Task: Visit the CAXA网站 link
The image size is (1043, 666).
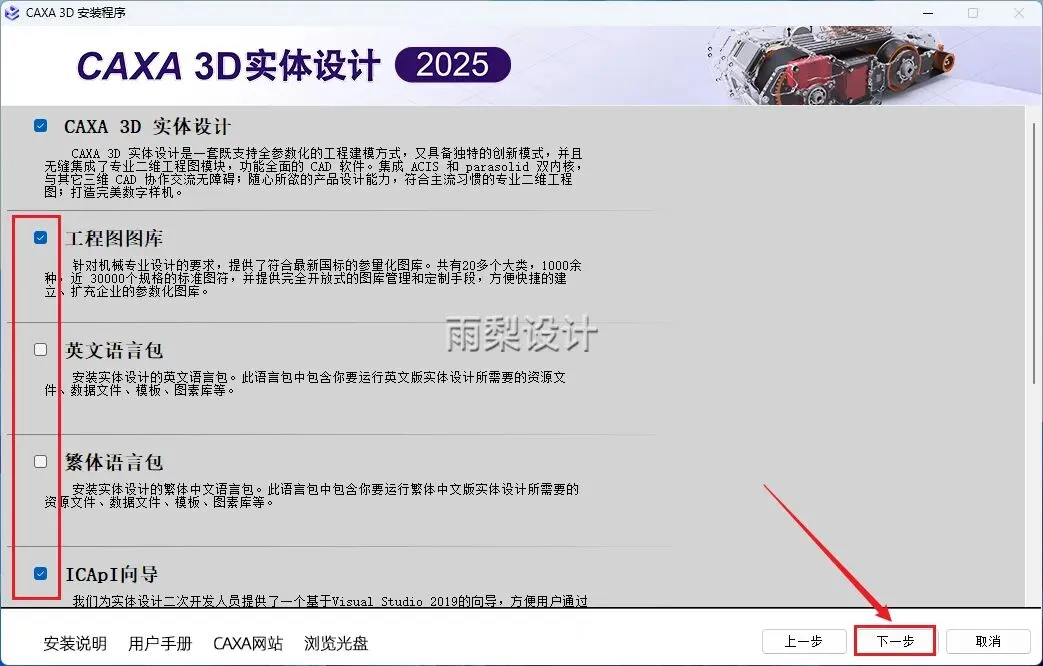Action: click(248, 643)
